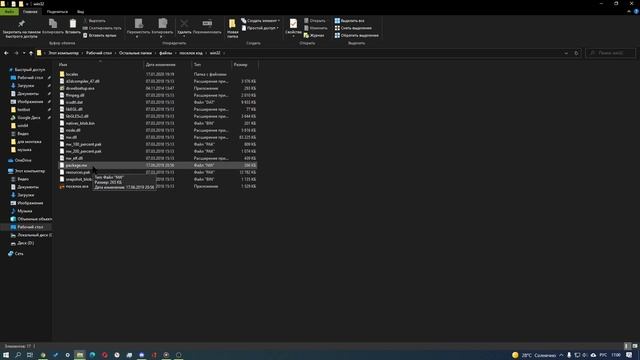This screenshot has width=640, height=360.
Task: Click Выделить все (Select all)
Action: [349, 21]
